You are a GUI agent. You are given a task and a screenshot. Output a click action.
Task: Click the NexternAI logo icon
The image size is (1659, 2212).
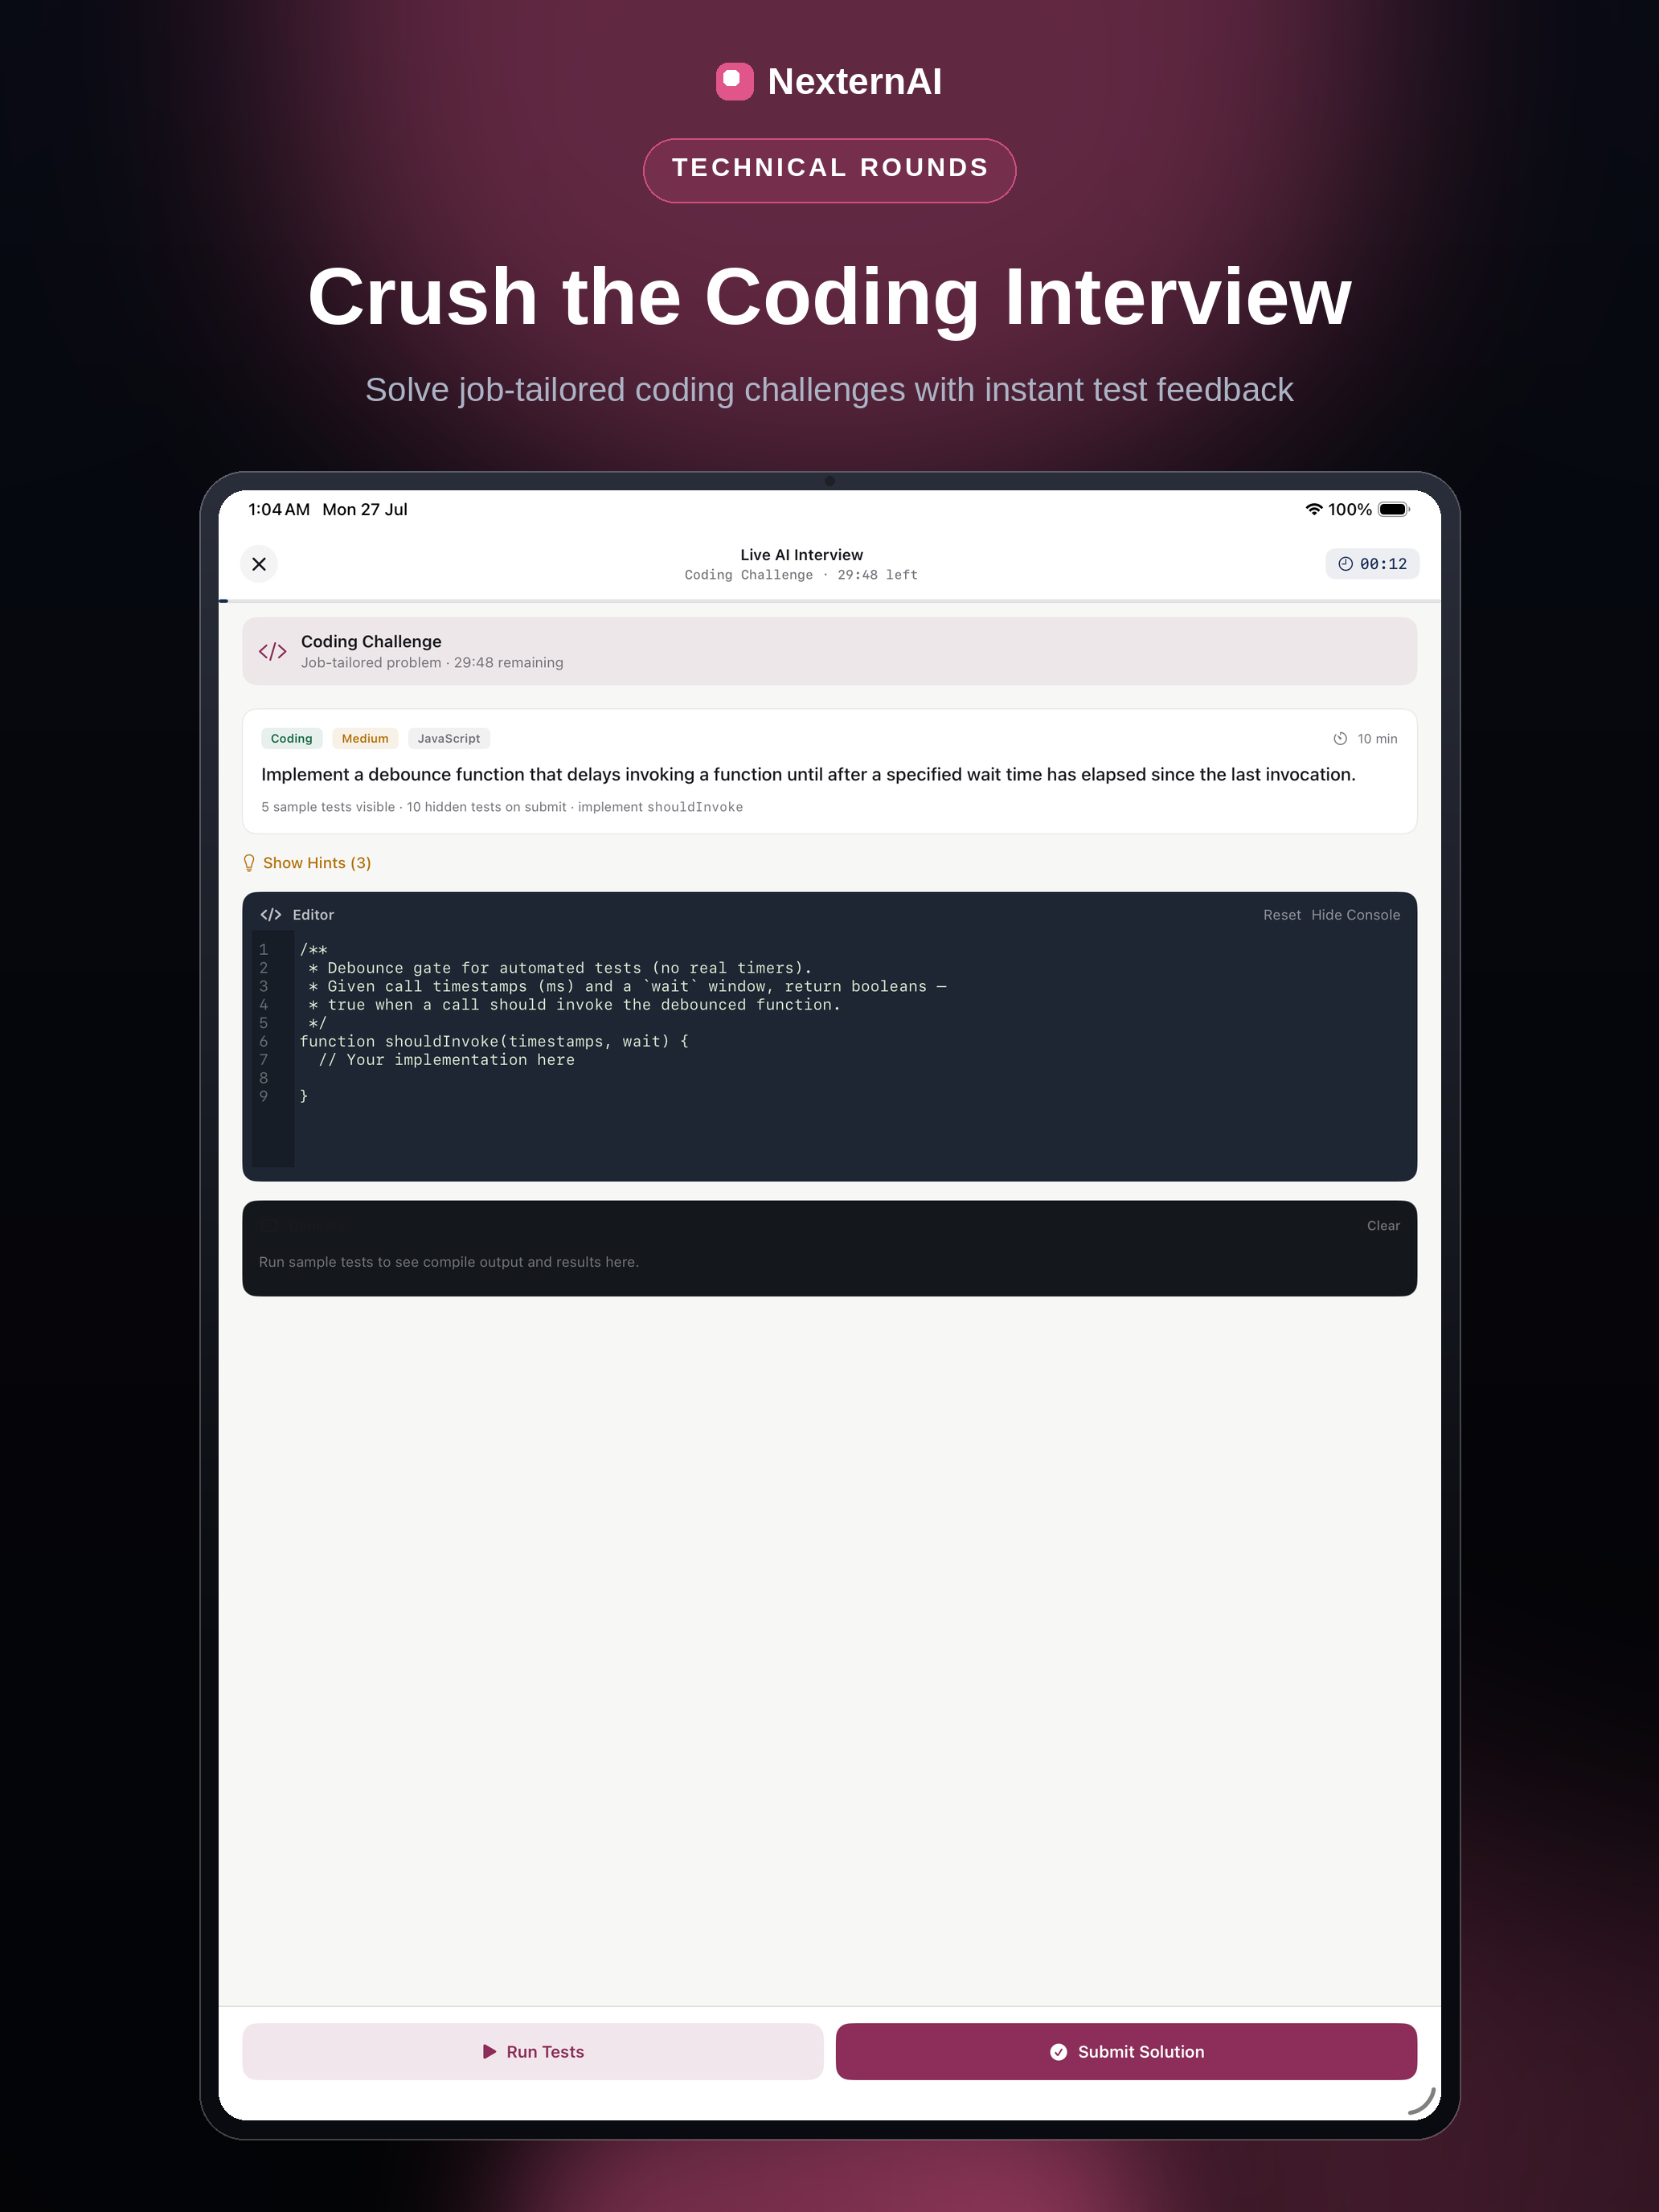tap(734, 81)
